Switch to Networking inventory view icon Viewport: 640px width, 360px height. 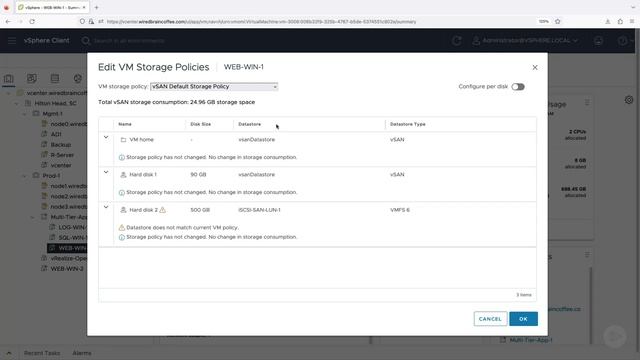[78, 78]
